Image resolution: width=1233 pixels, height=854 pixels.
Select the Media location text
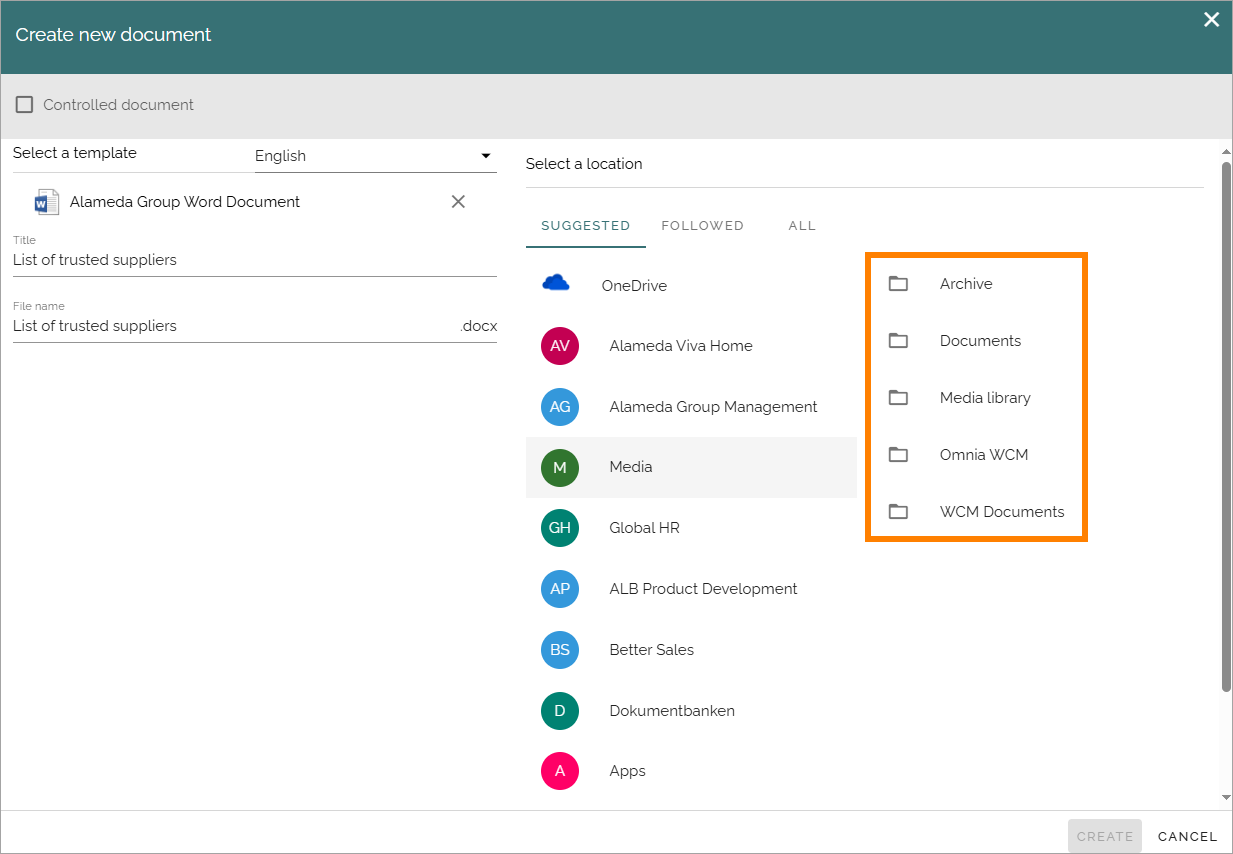(631, 467)
